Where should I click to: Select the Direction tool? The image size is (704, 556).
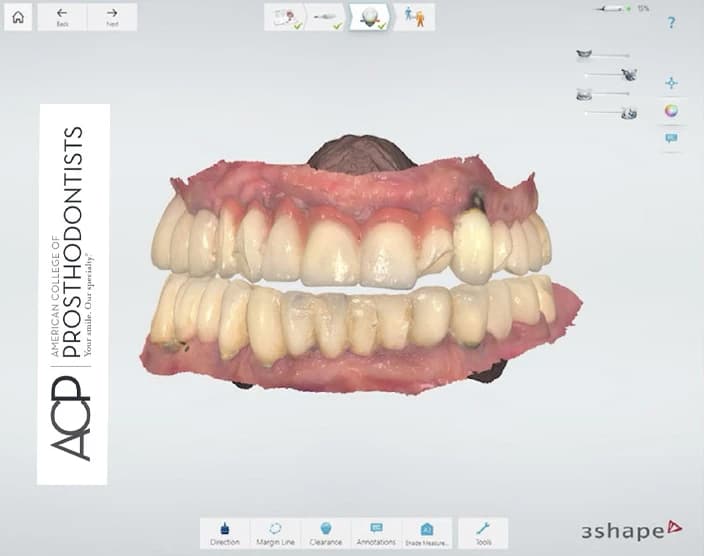click(x=225, y=533)
